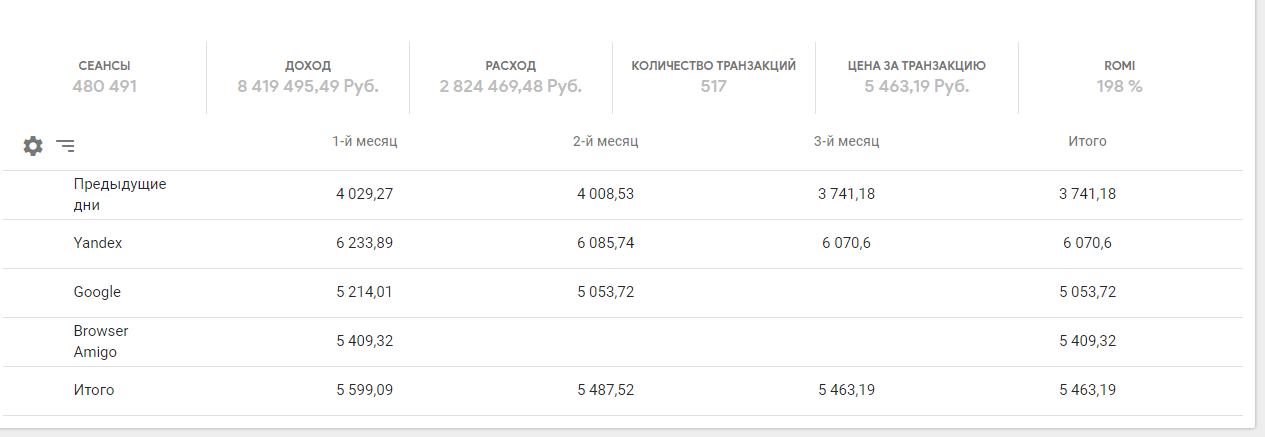Select the Yandex row label

coord(98,243)
